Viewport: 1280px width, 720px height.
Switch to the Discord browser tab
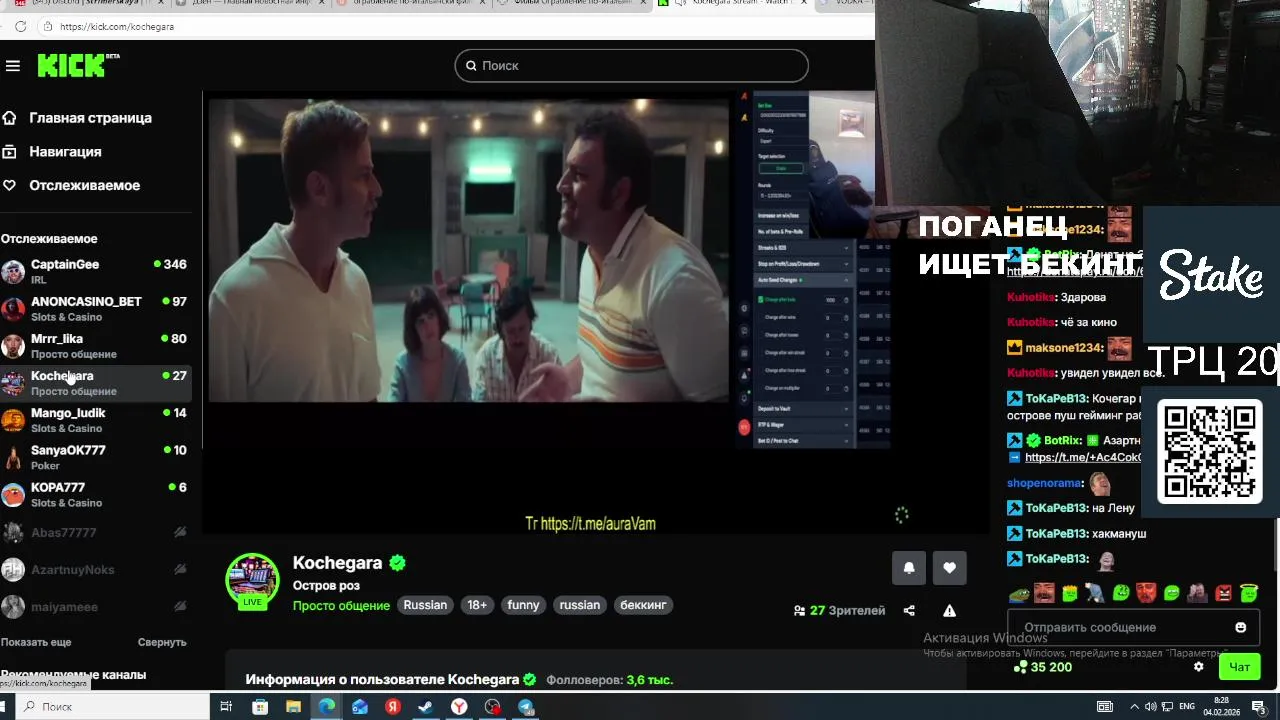pos(87,5)
